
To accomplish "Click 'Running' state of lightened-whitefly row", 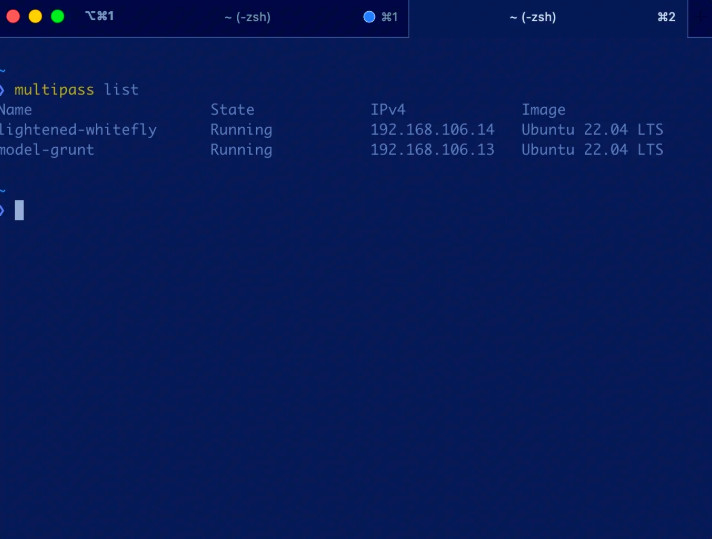I will [241, 130].
